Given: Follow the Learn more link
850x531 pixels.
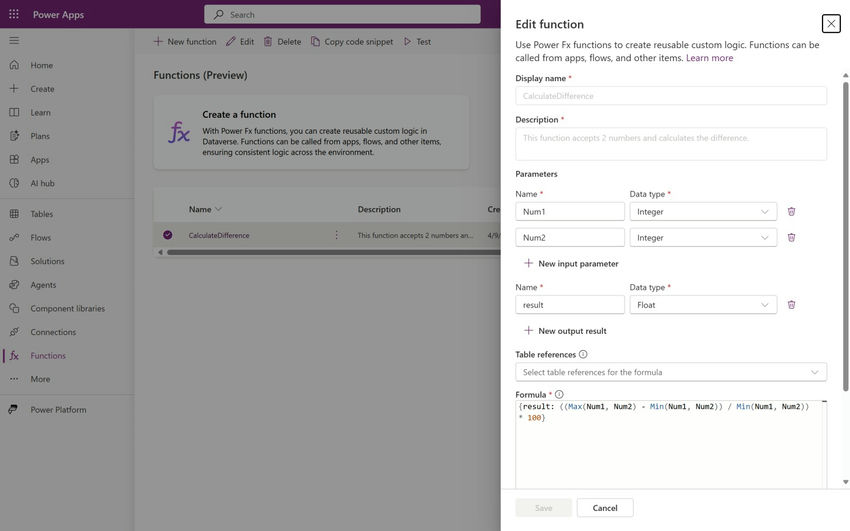Looking at the screenshot, I should click(x=709, y=58).
